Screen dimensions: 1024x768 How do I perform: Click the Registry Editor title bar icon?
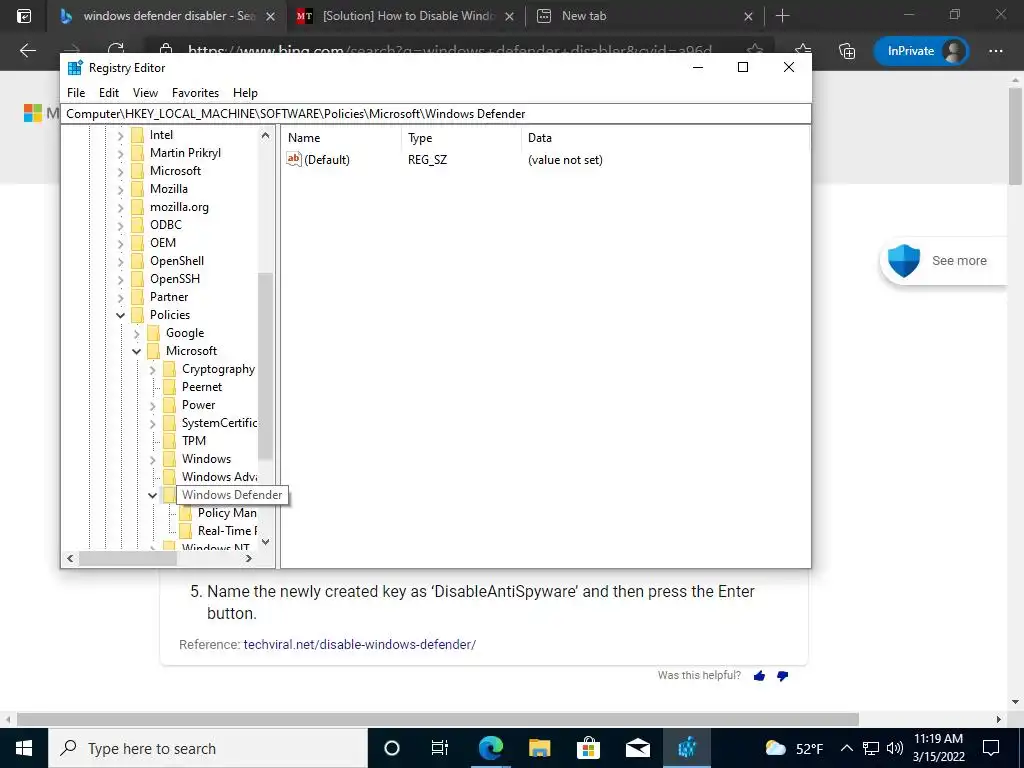point(75,67)
